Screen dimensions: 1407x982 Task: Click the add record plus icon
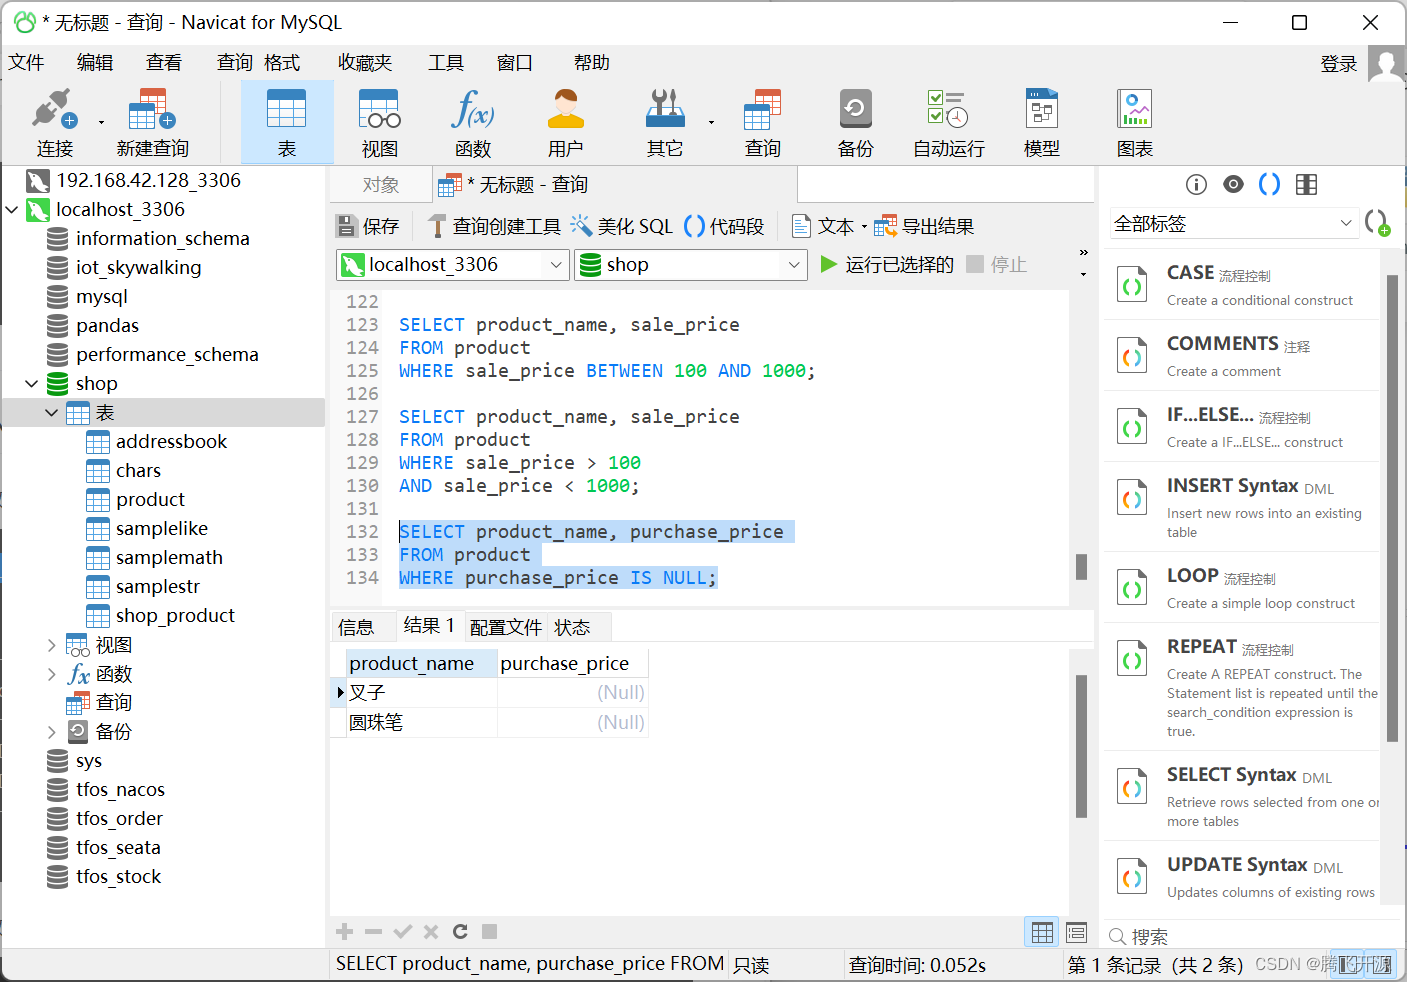pos(345,932)
